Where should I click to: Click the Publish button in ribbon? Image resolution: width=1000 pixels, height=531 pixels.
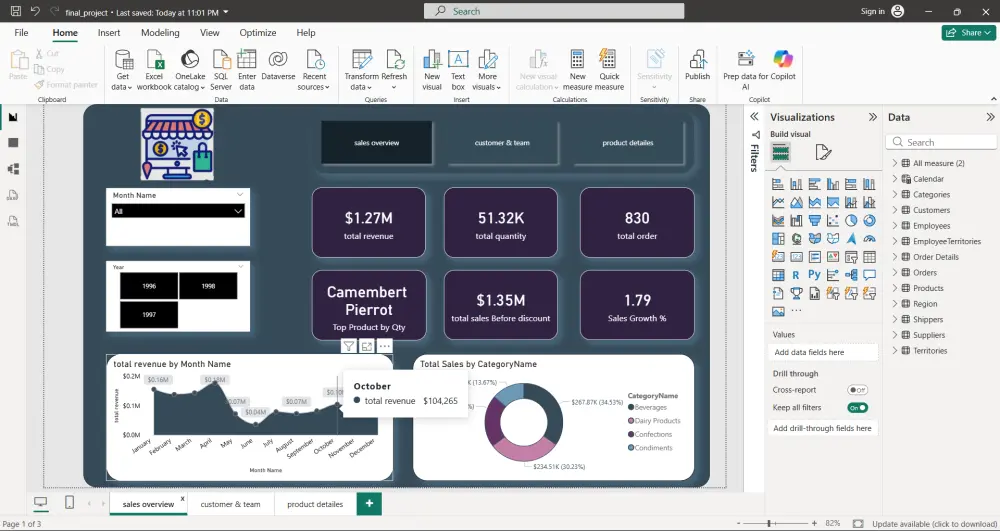697,65
